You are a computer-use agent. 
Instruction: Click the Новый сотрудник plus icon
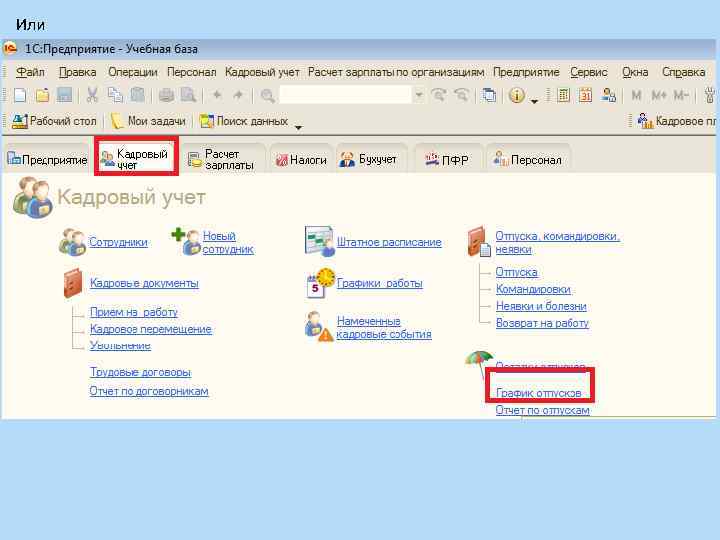(x=186, y=242)
